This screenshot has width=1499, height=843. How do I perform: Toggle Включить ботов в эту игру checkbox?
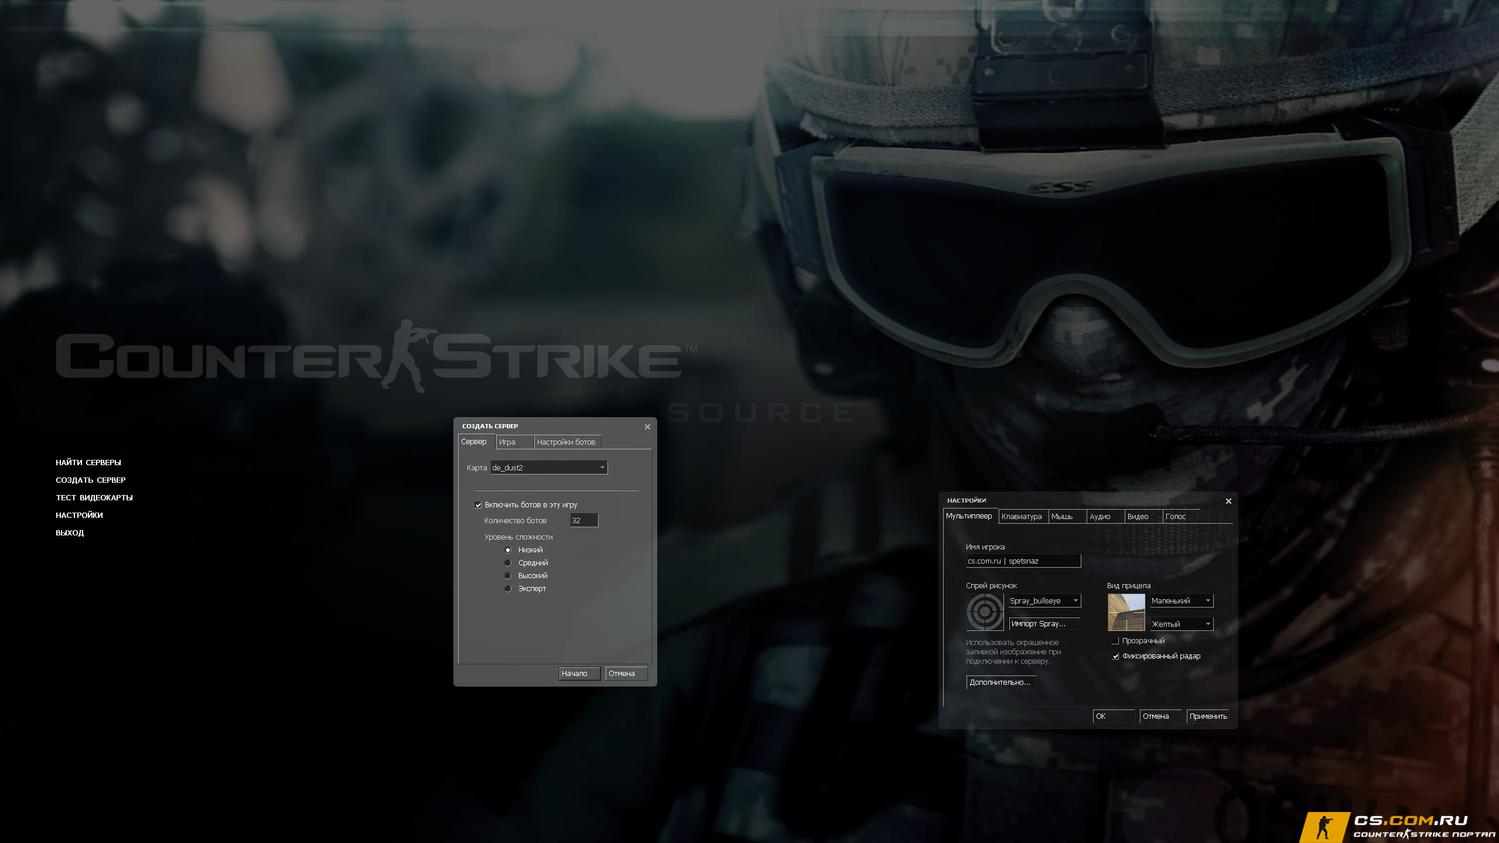tap(478, 505)
